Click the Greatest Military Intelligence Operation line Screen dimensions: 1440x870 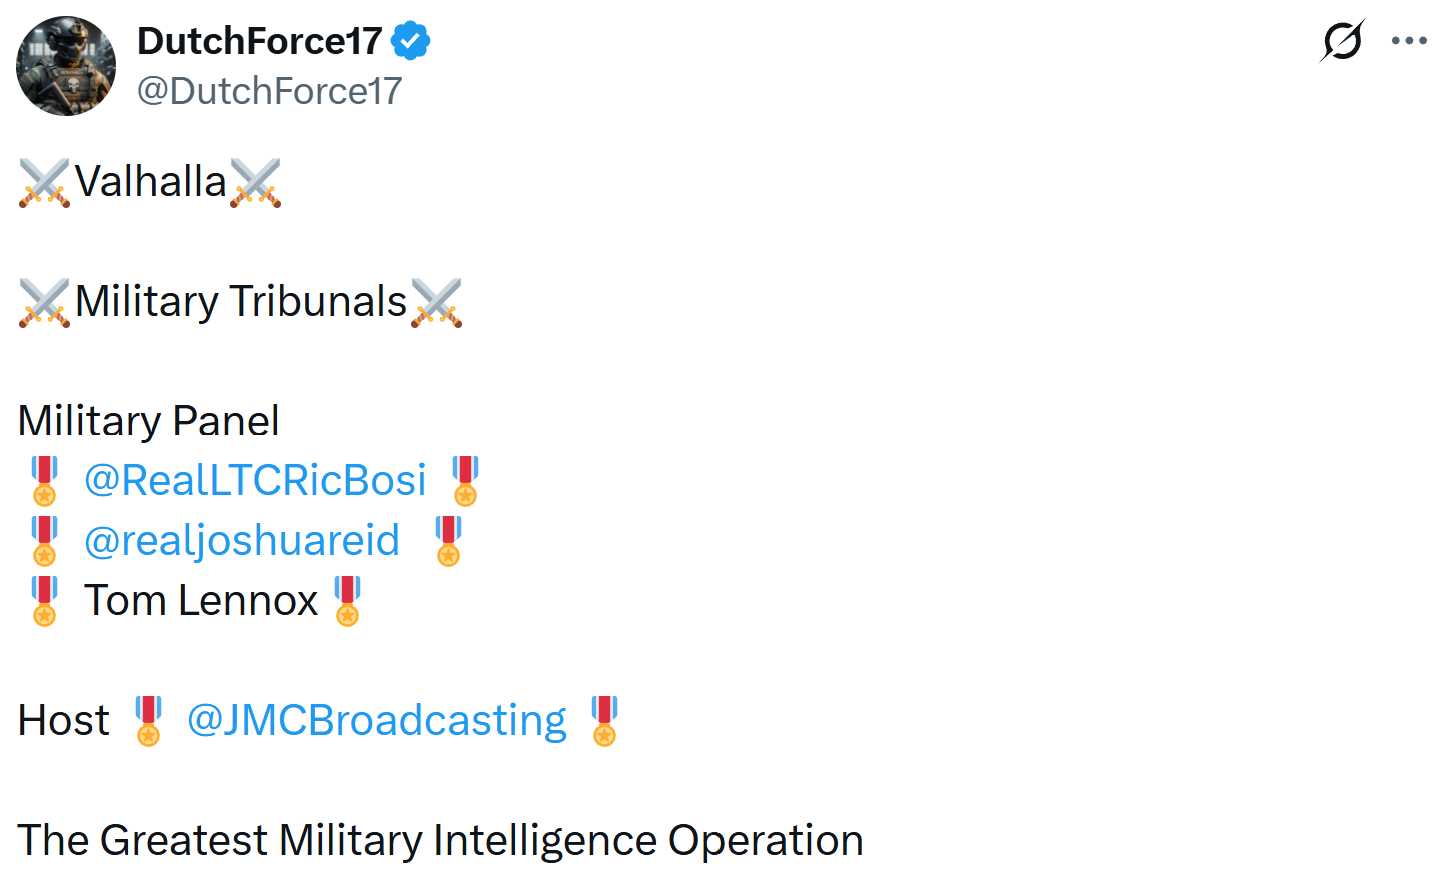pyautogui.click(x=440, y=840)
